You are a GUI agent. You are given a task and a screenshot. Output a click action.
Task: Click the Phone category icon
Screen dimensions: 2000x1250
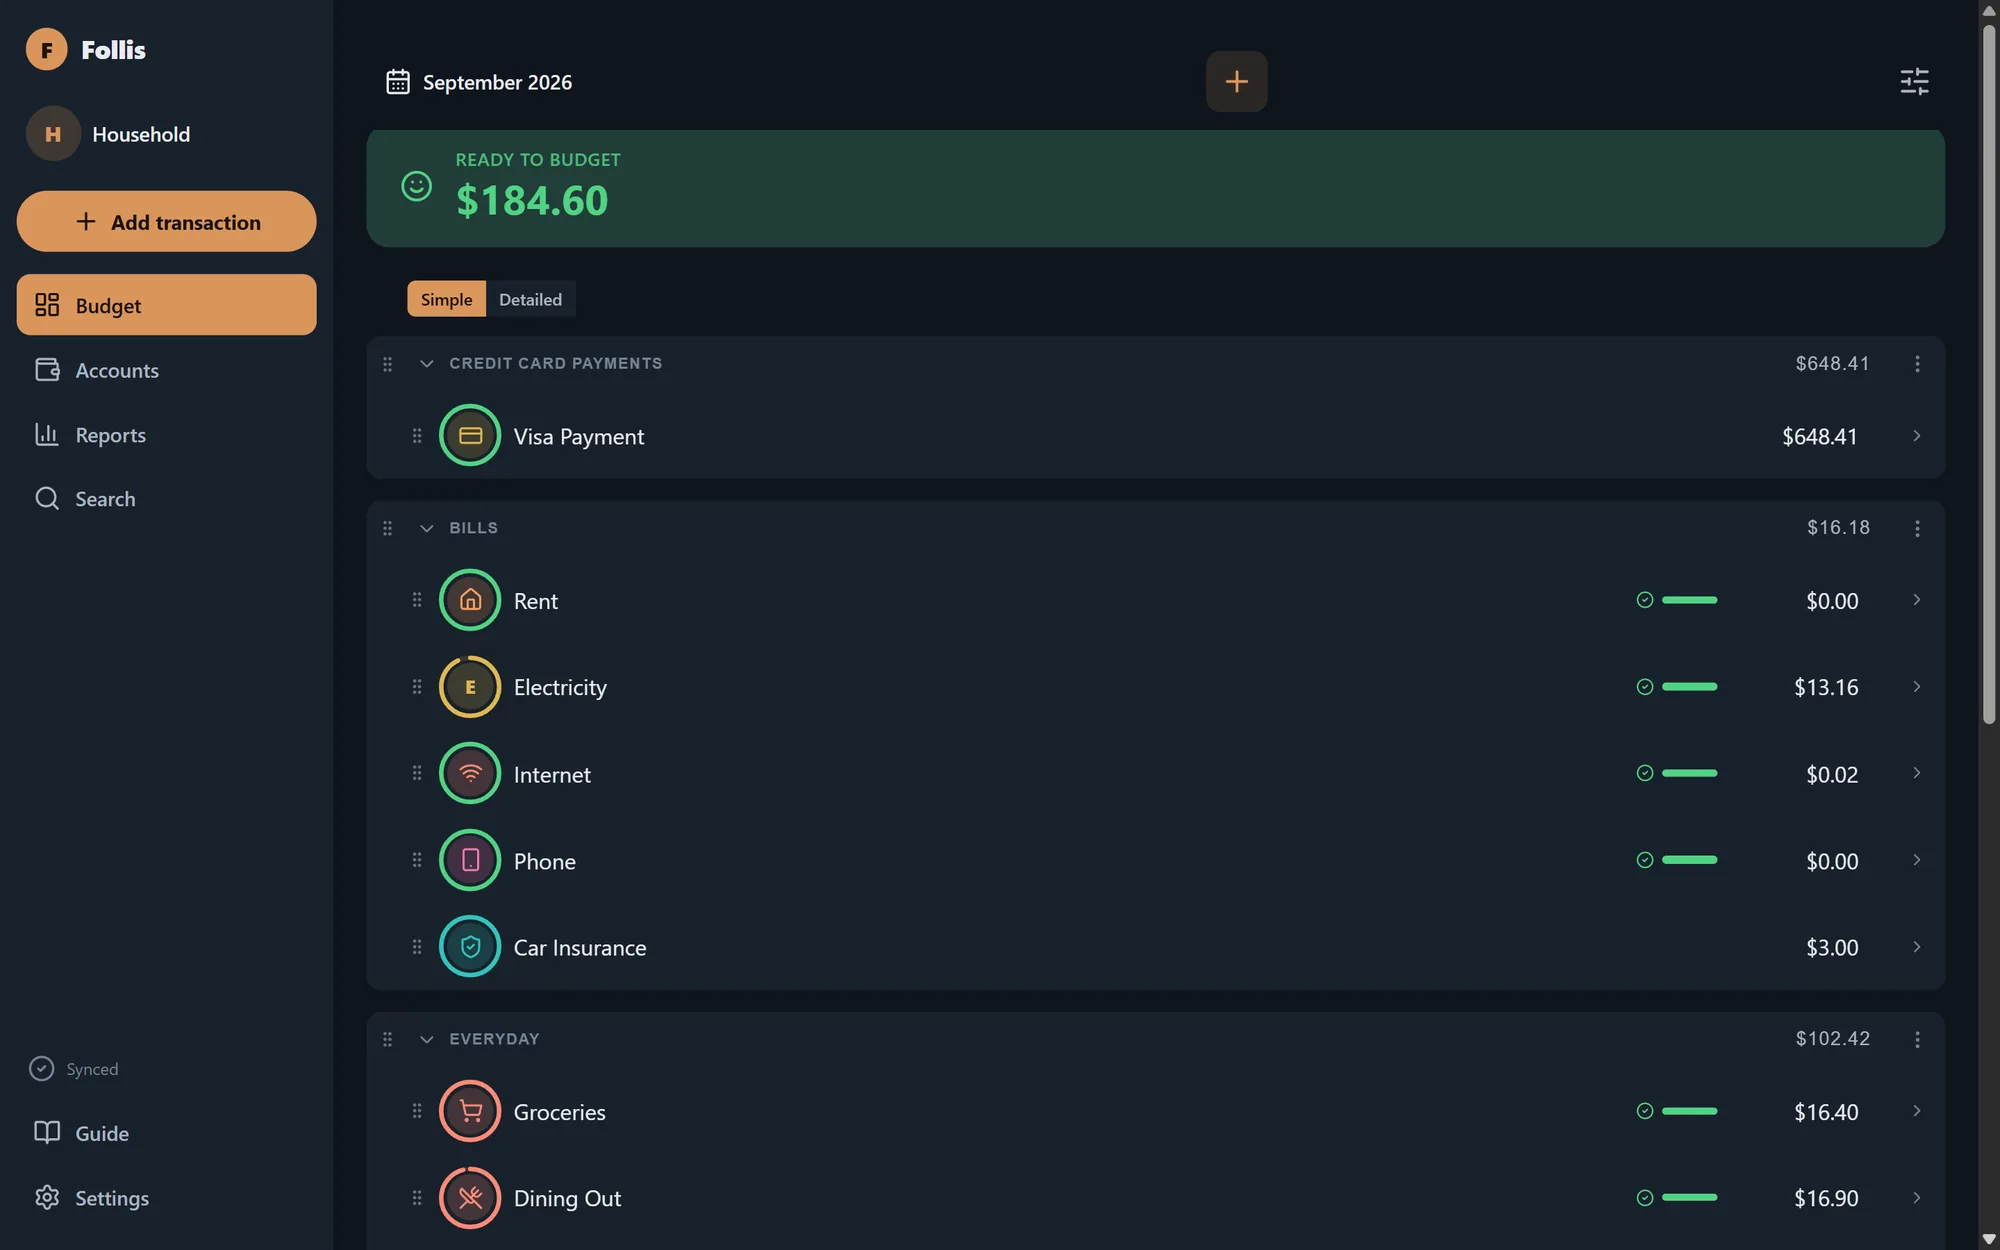pos(470,860)
